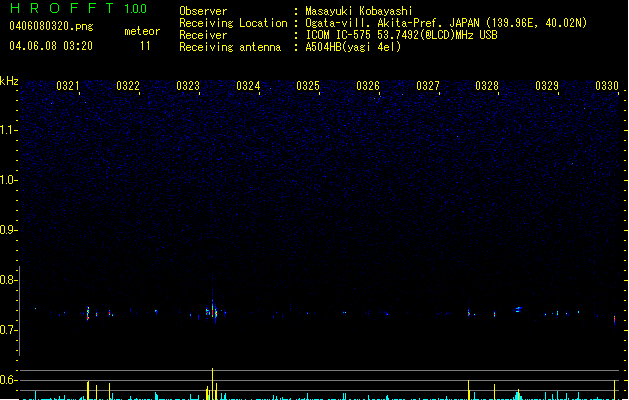Screen dimensions: 629x400
Task: Click the strong meteor echo after 0323
Action: (x=213, y=311)
